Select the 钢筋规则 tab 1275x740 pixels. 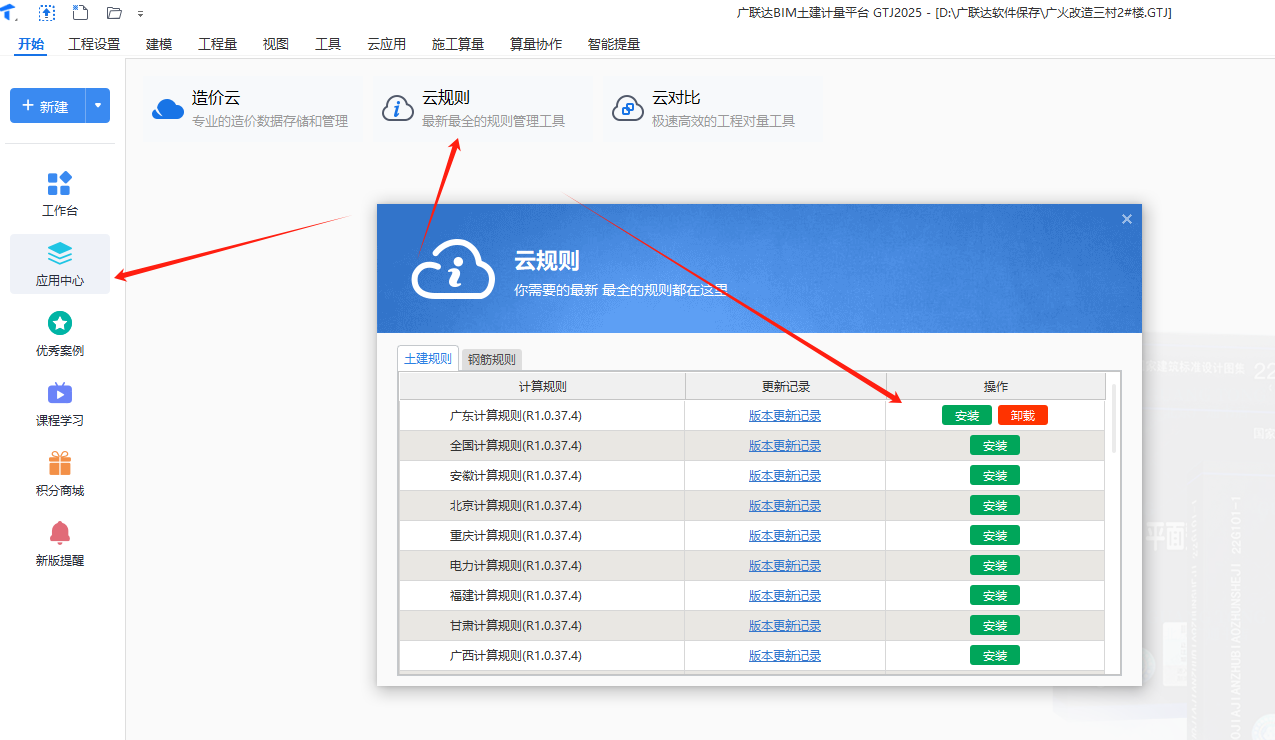(x=492, y=360)
